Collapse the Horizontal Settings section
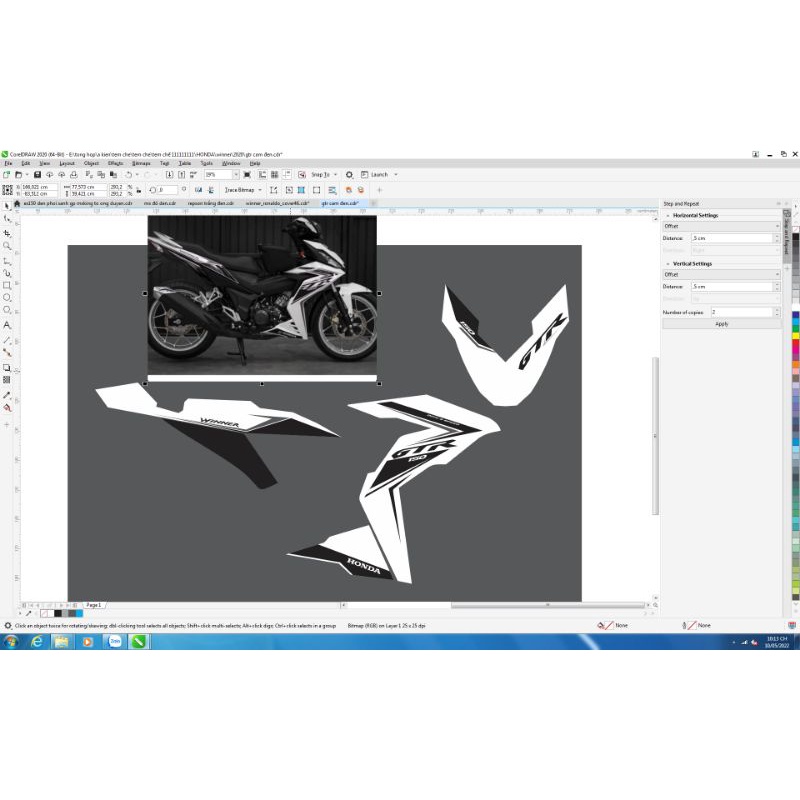 (x=668, y=215)
